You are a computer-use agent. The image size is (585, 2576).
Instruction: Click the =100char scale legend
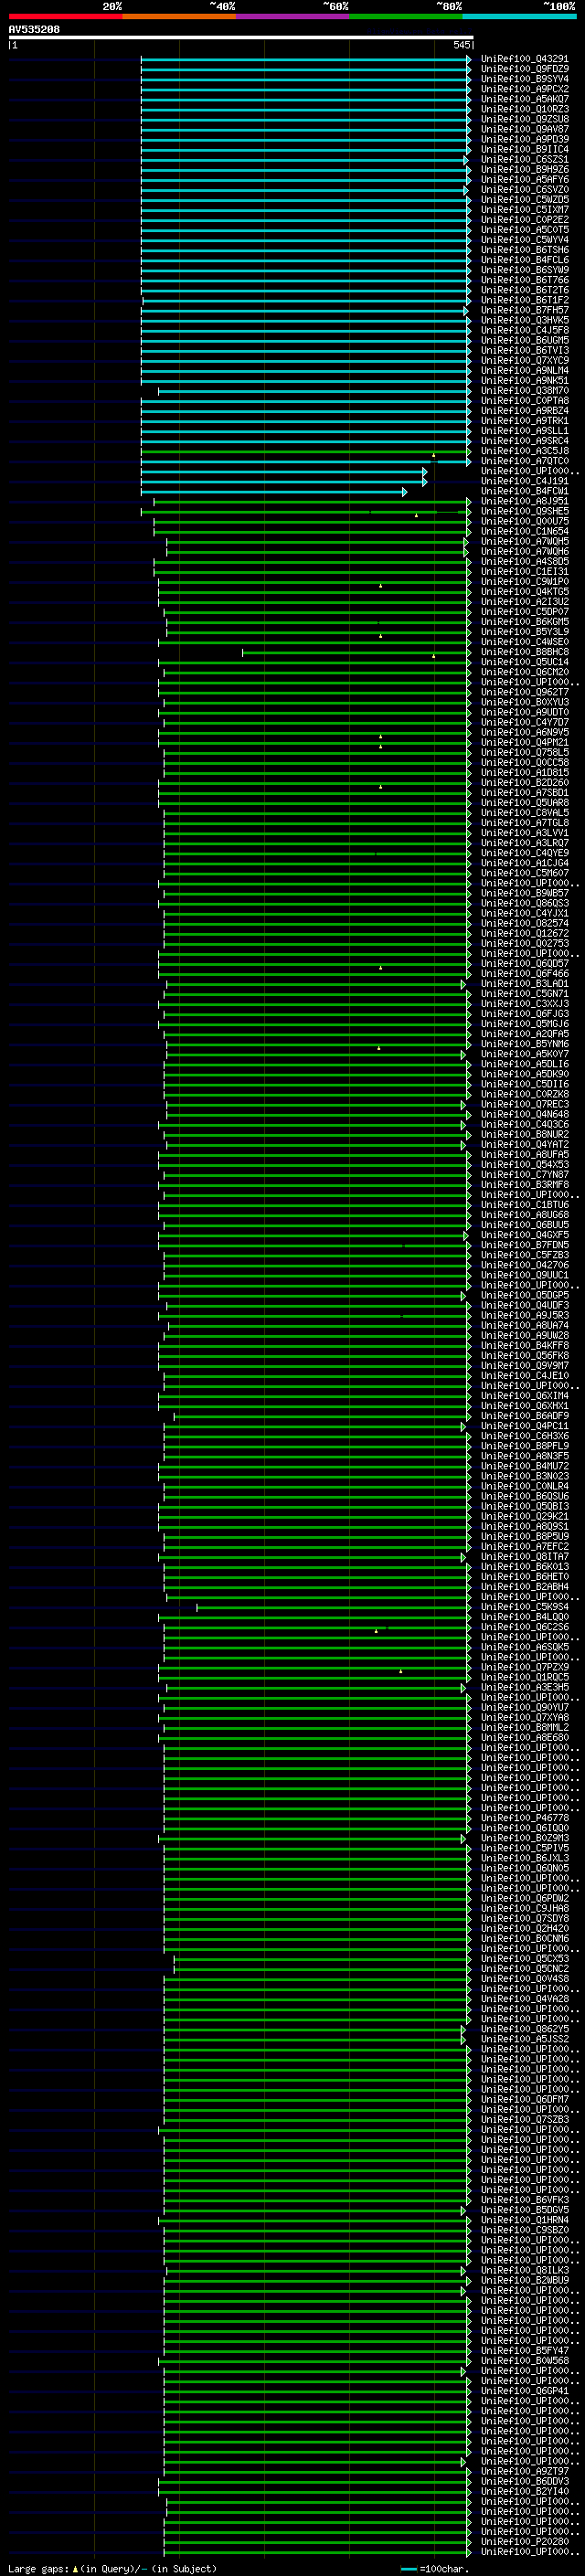coord(435,2569)
